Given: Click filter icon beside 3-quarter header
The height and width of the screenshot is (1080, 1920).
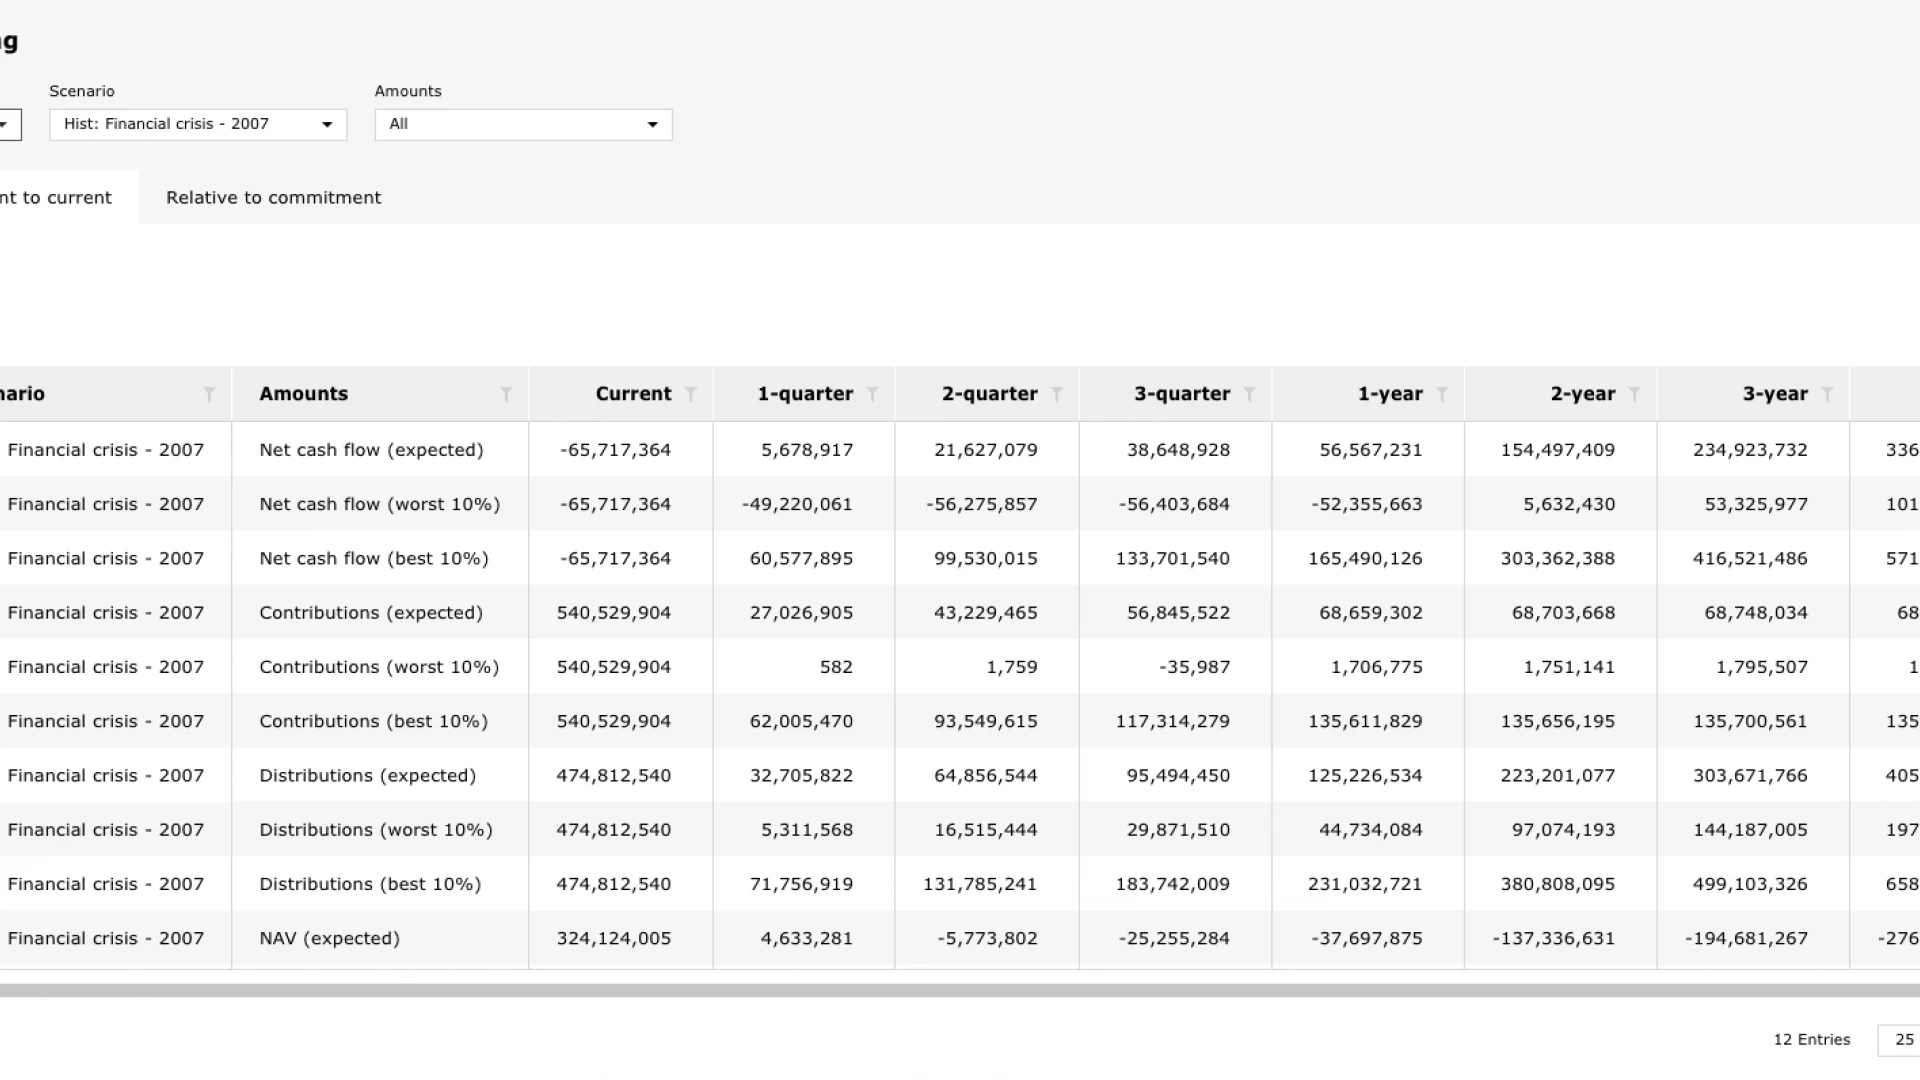Looking at the screenshot, I should pos(1249,395).
